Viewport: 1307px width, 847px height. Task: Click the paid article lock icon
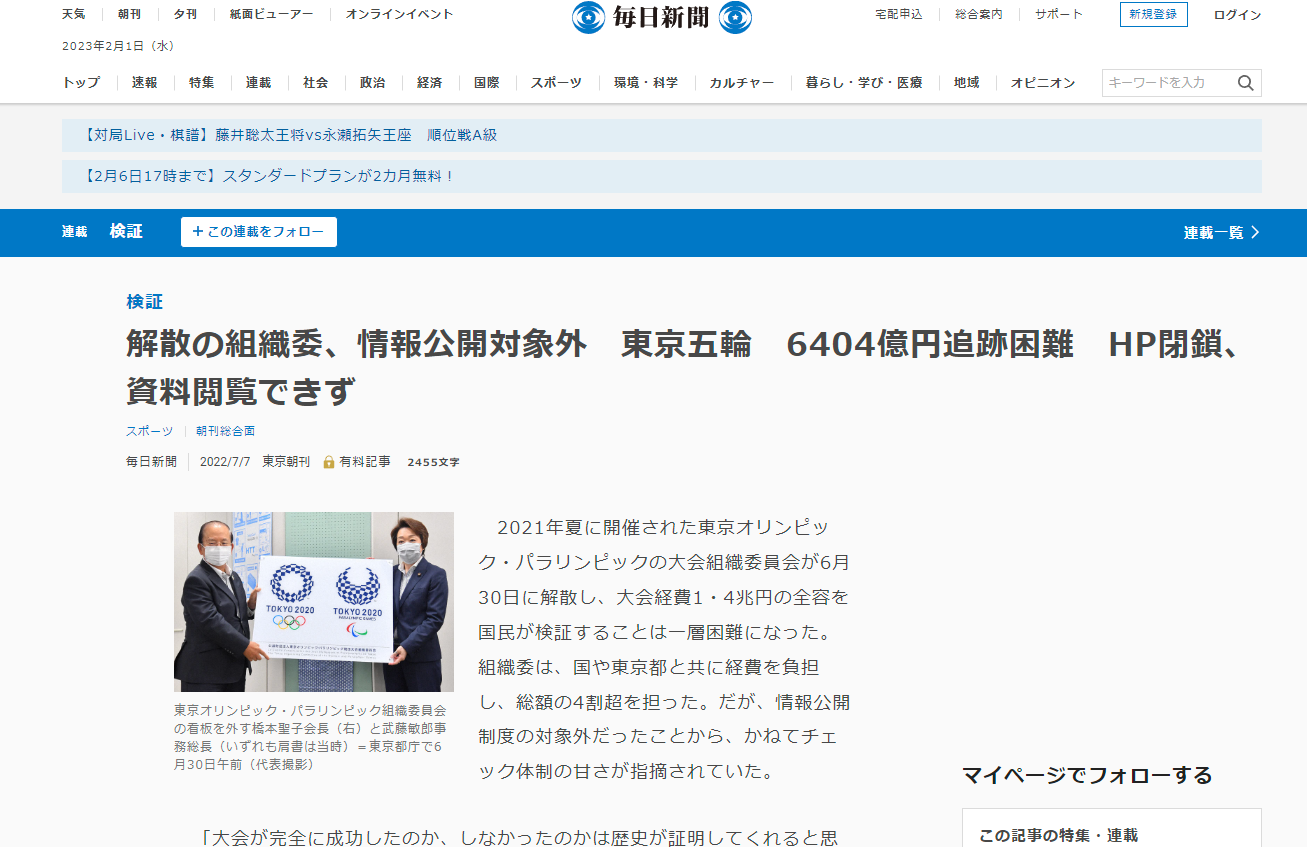point(328,462)
